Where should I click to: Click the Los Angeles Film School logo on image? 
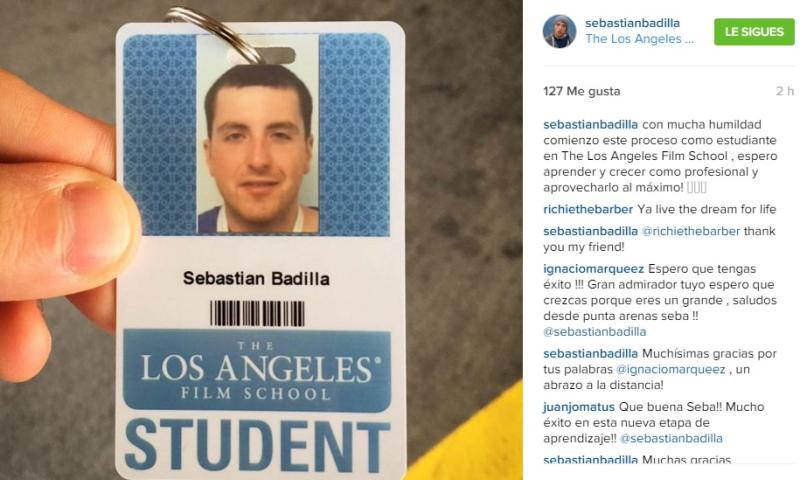point(257,370)
